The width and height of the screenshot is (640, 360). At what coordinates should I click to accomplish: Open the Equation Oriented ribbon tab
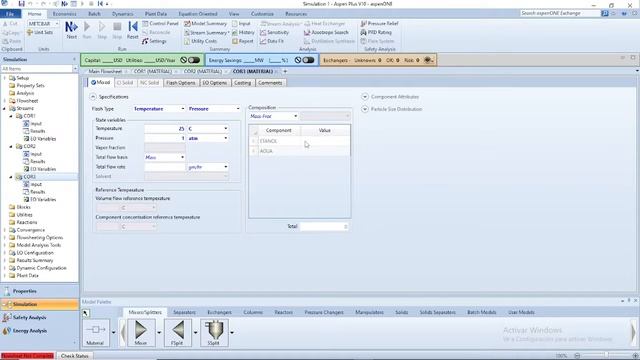[x=198, y=13]
